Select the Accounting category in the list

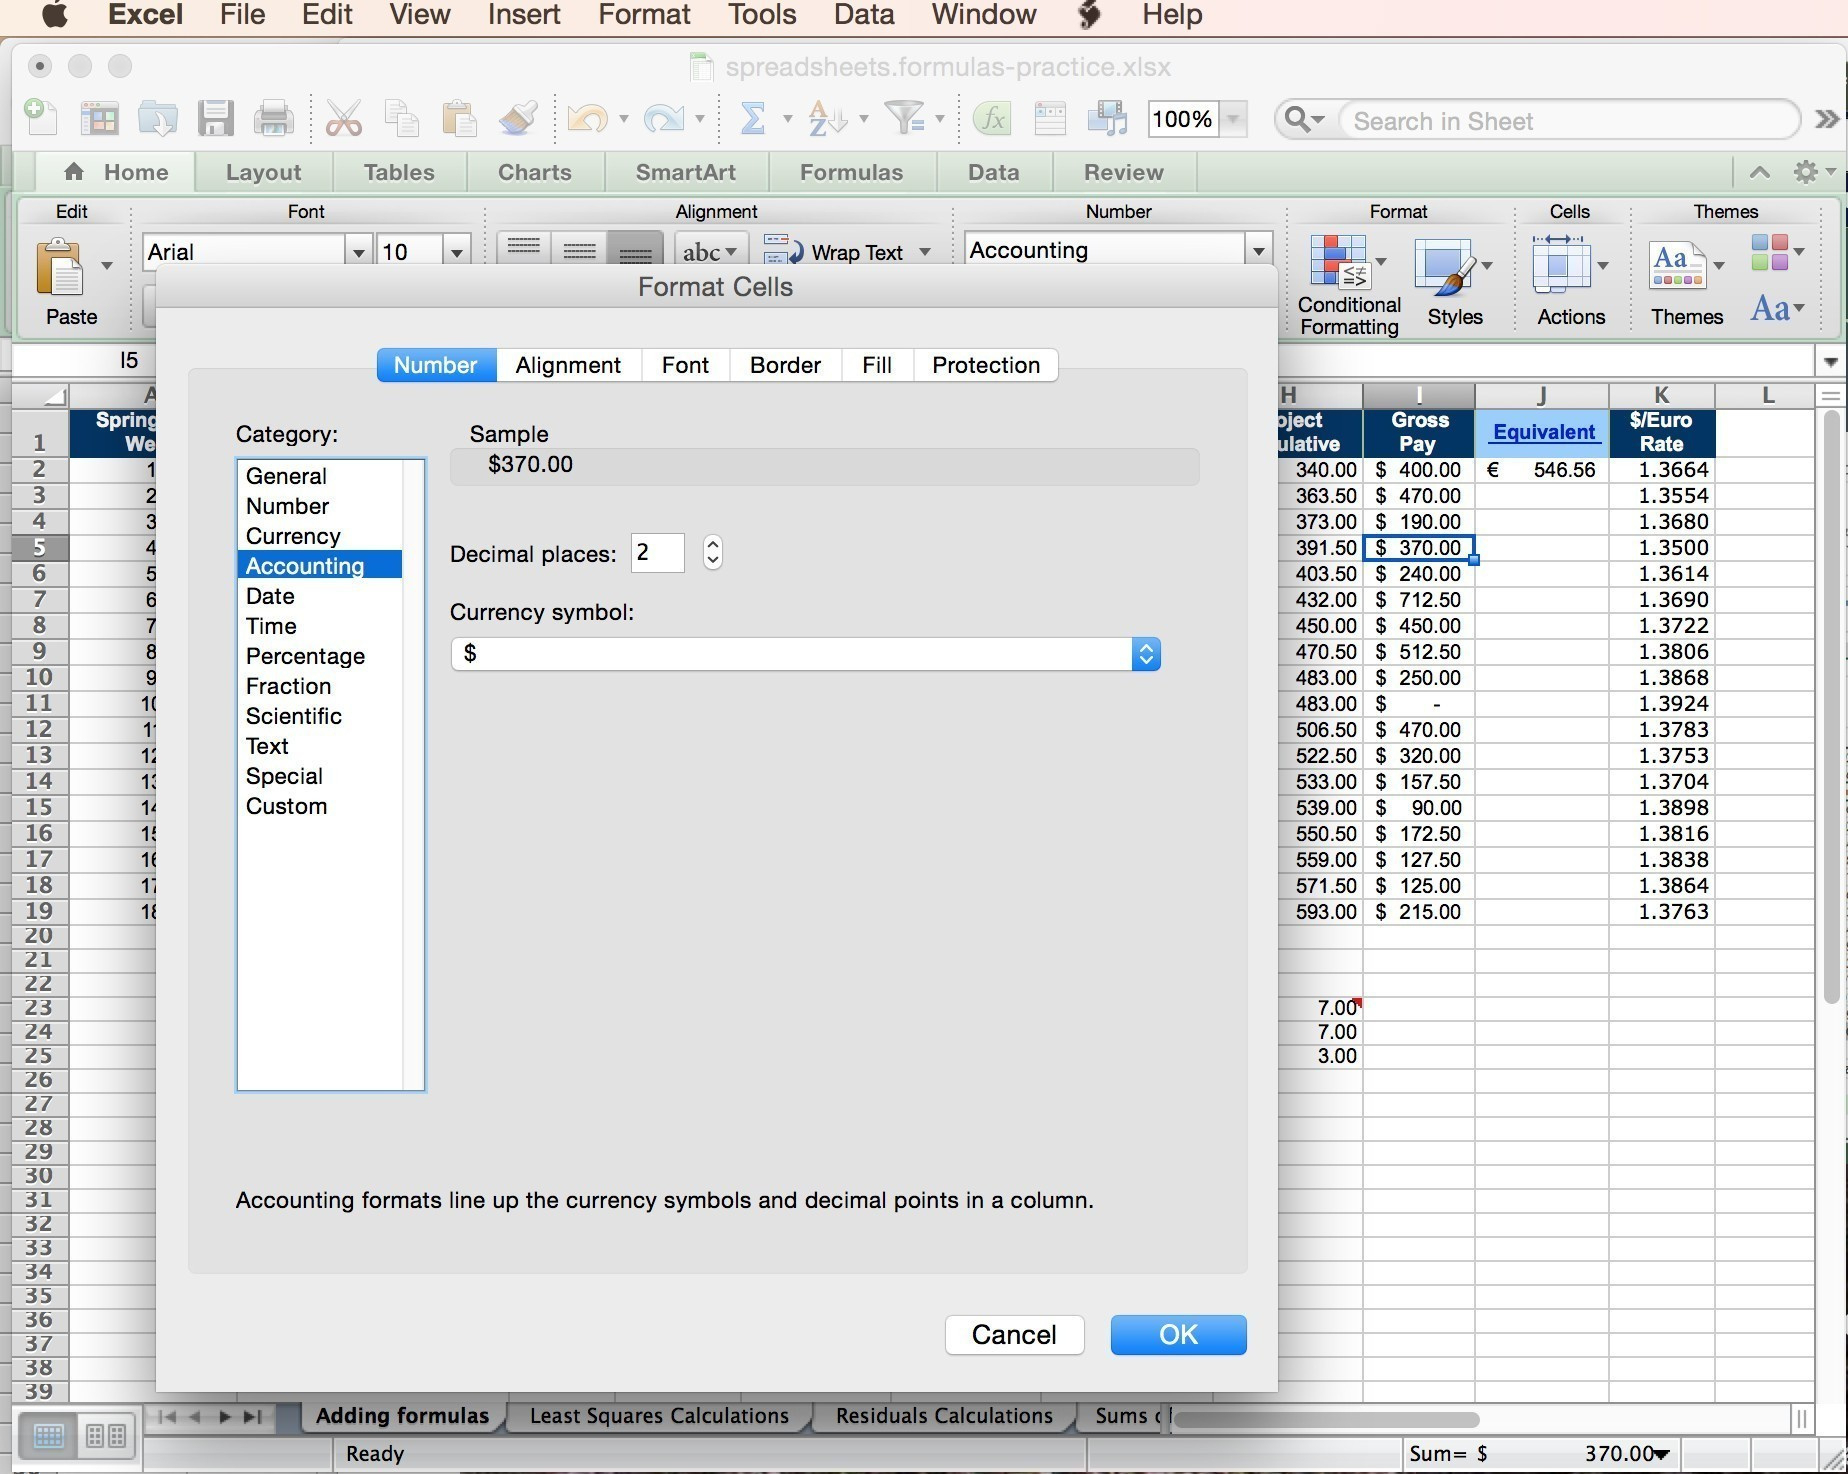point(305,565)
